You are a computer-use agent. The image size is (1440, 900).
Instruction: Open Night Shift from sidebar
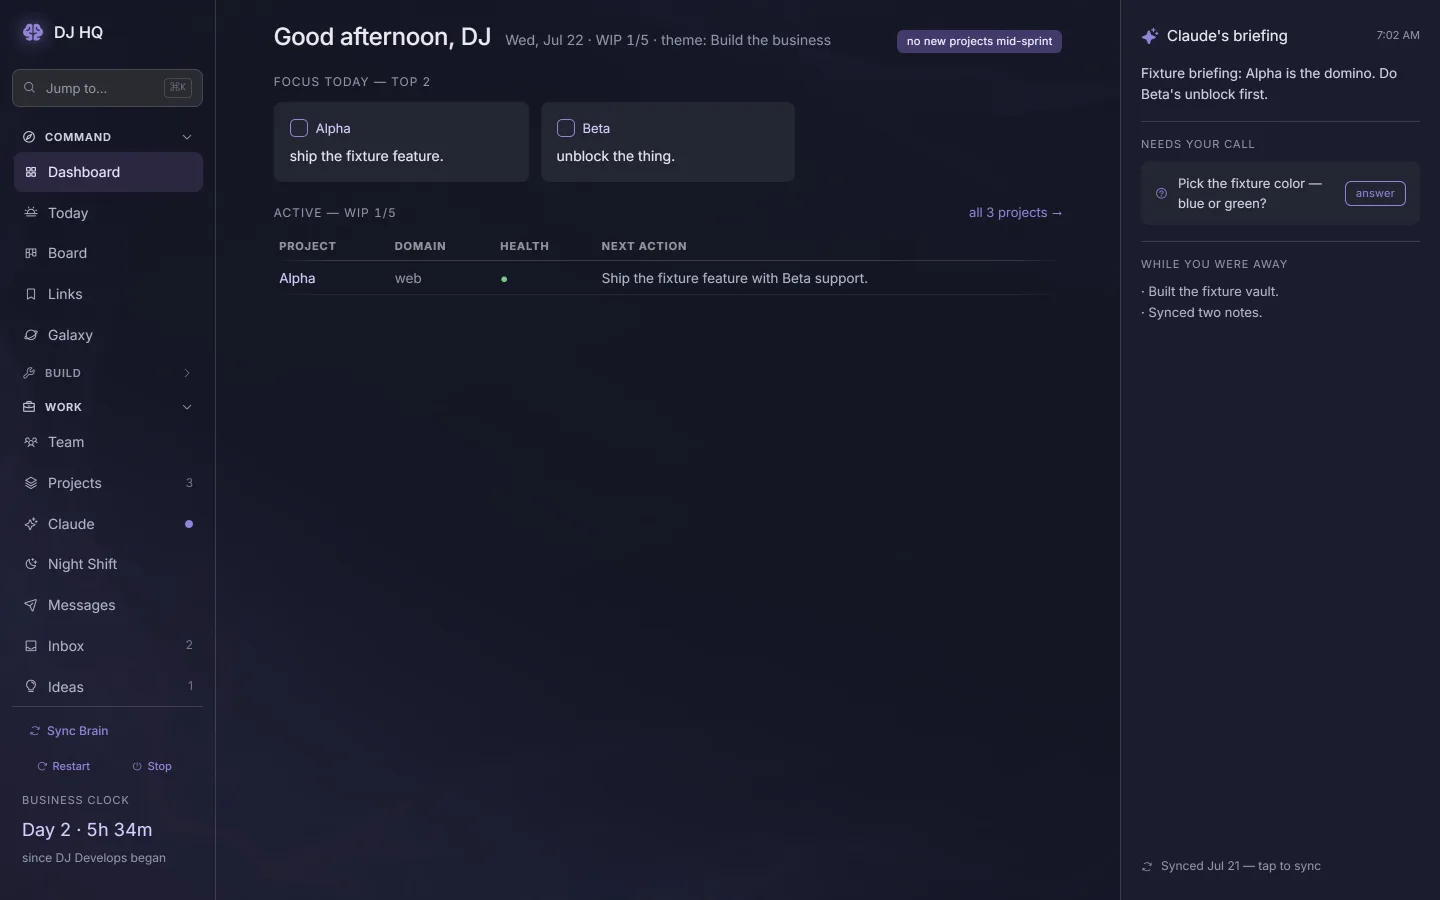(108, 564)
